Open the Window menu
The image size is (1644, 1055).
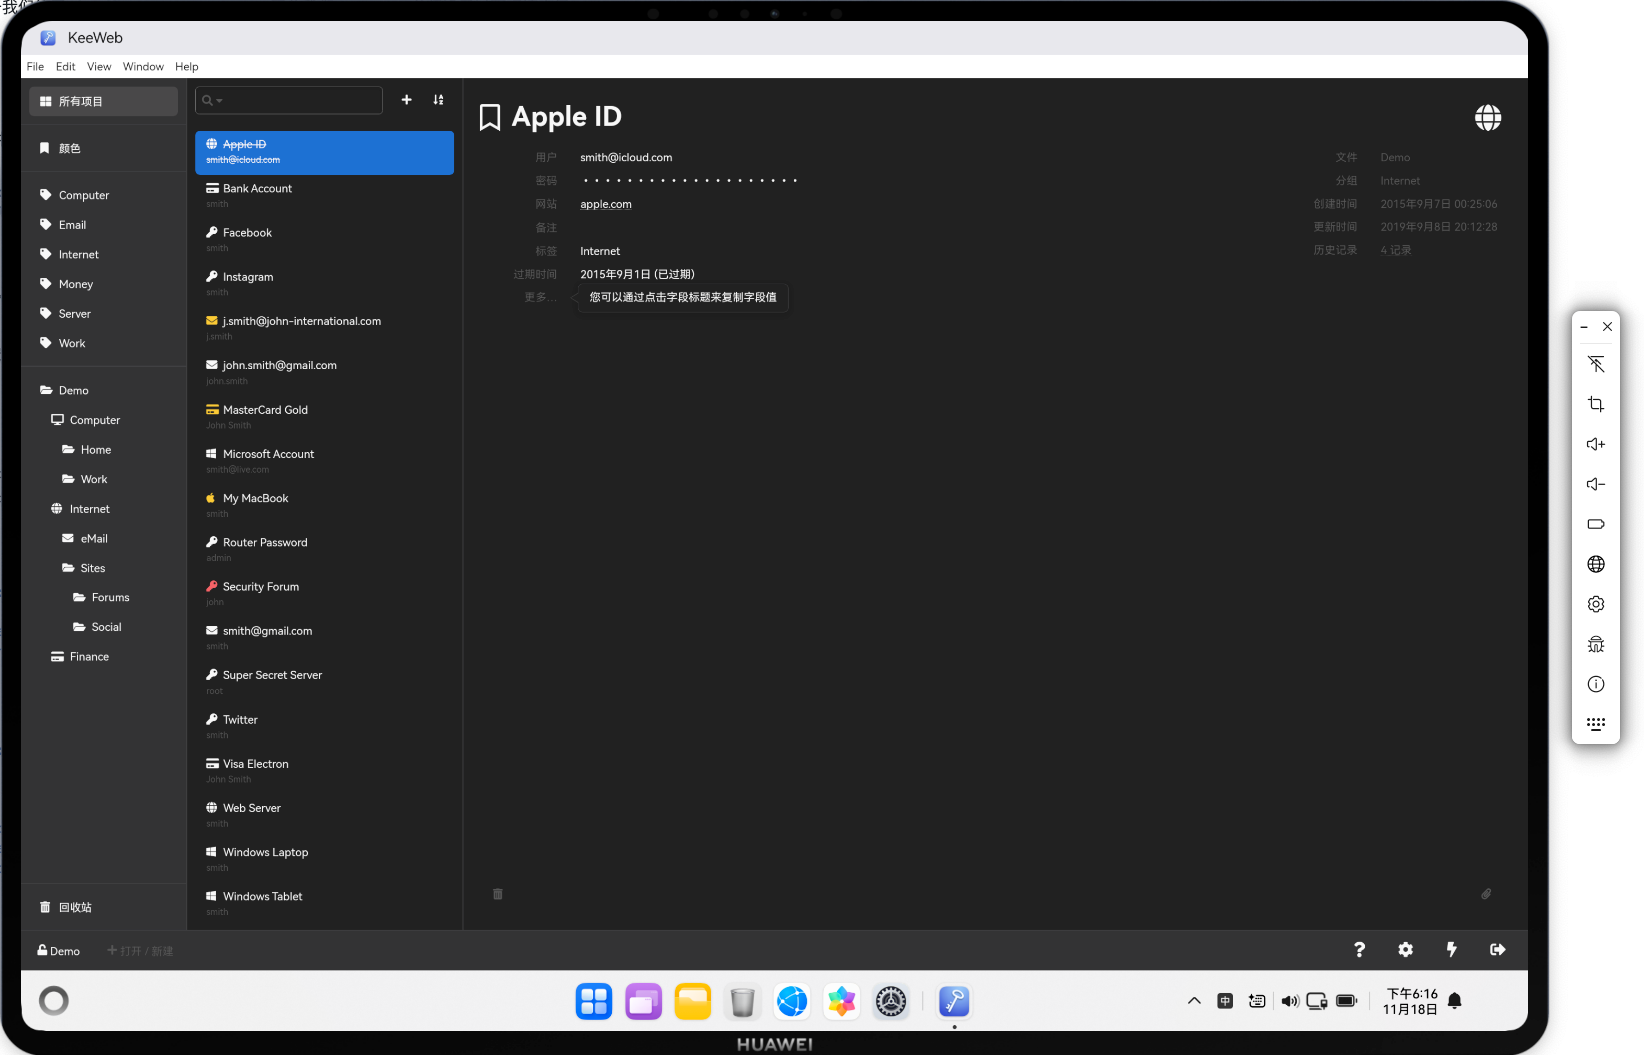coord(143,67)
